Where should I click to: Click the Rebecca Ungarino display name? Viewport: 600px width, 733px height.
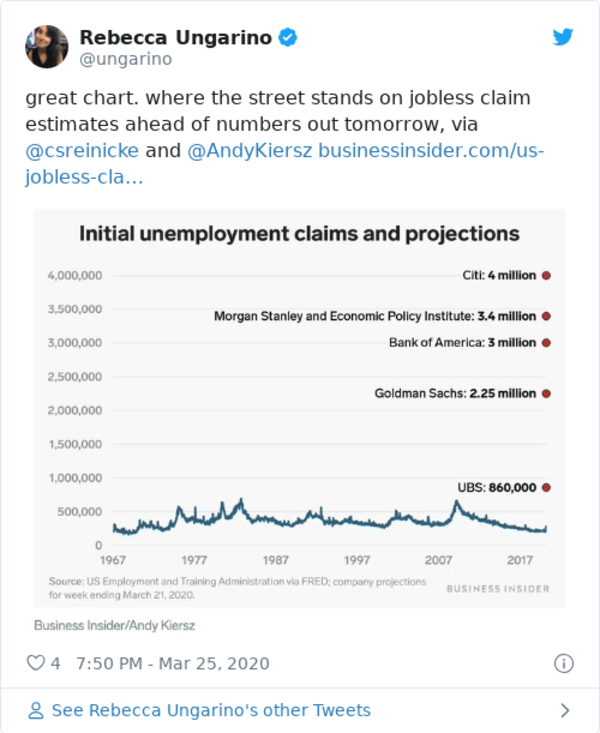[x=175, y=37]
